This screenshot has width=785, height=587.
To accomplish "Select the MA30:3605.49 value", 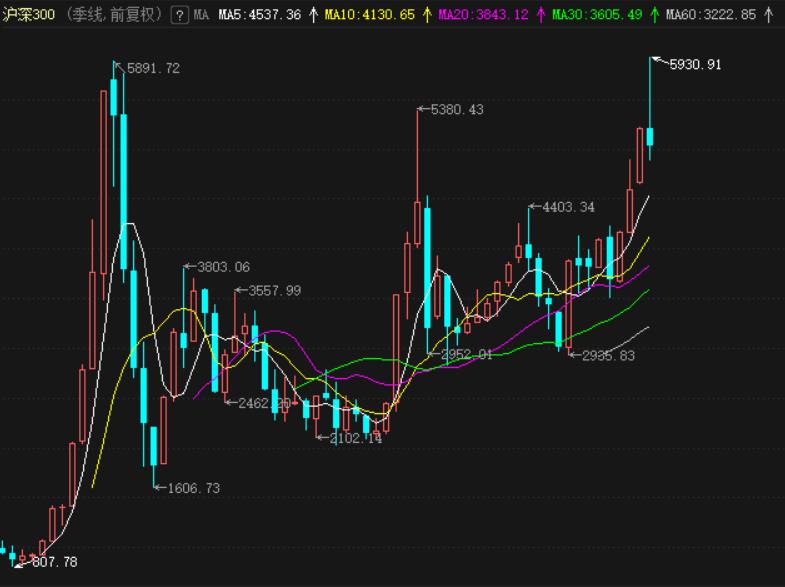I will click(597, 15).
